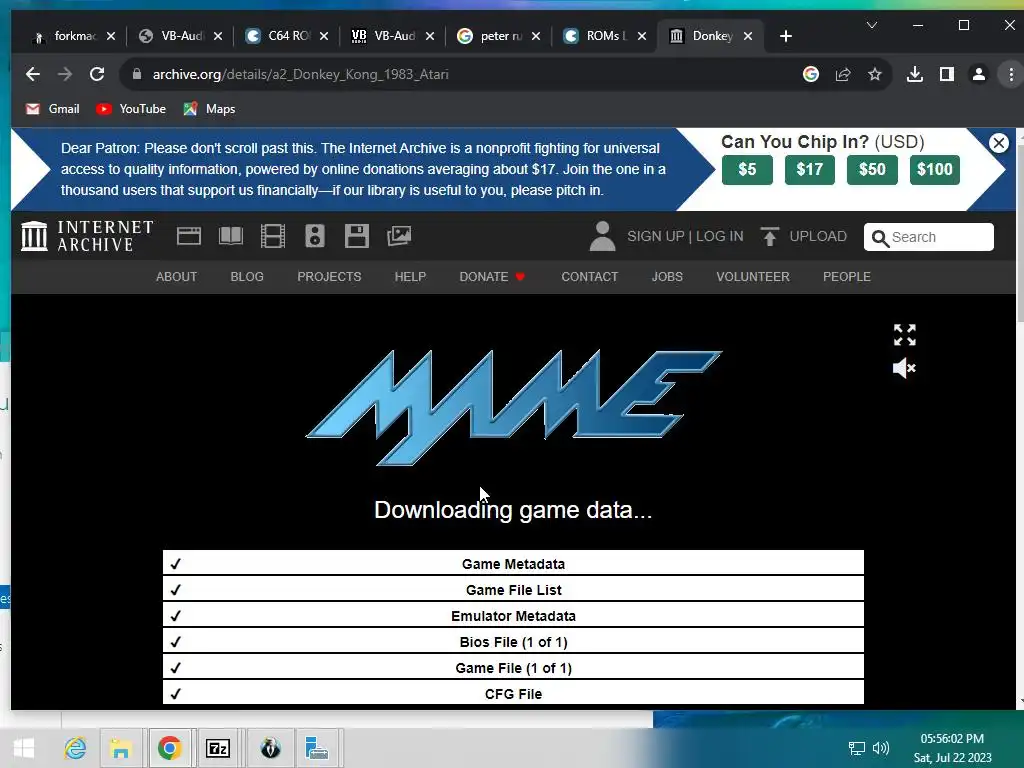This screenshot has width=1024, height=768.
Task: Toggle emulator sound mute icon
Action: (x=904, y=368)
